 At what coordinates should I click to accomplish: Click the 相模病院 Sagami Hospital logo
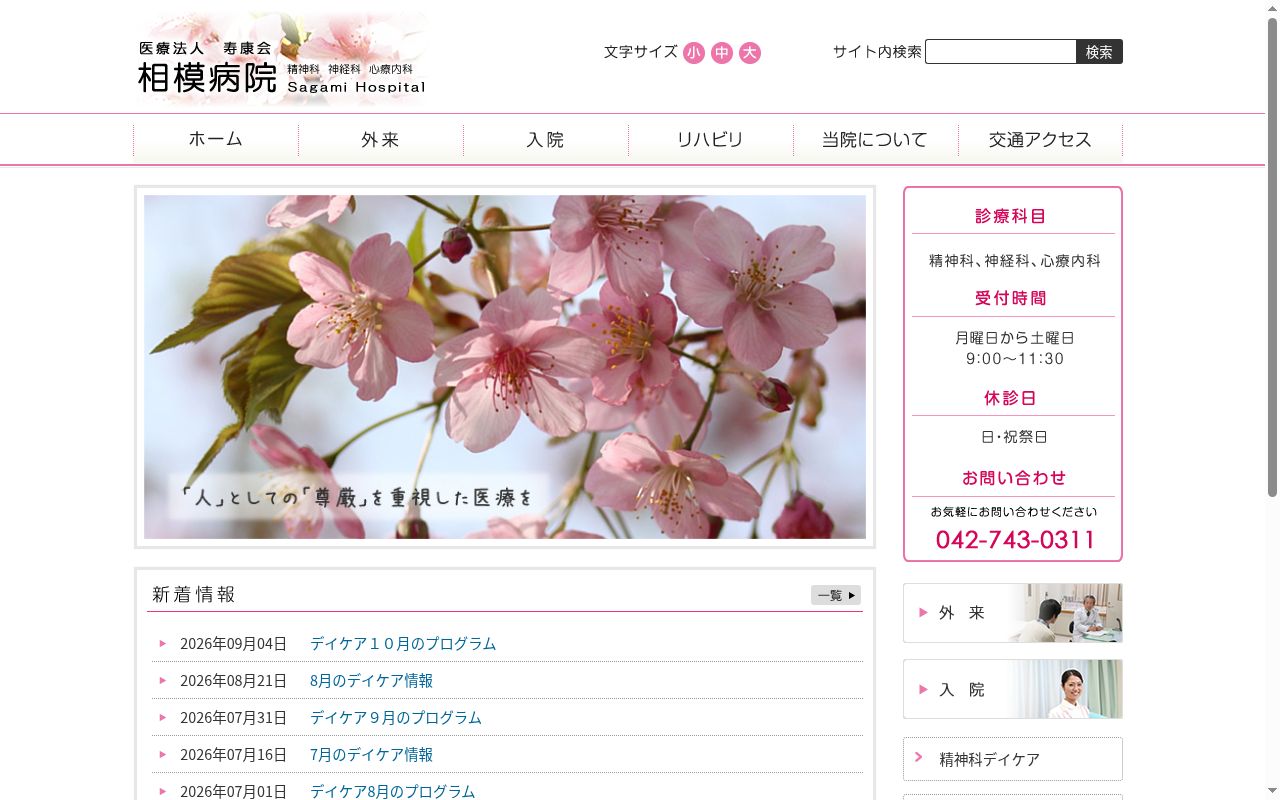coord(281,59)
